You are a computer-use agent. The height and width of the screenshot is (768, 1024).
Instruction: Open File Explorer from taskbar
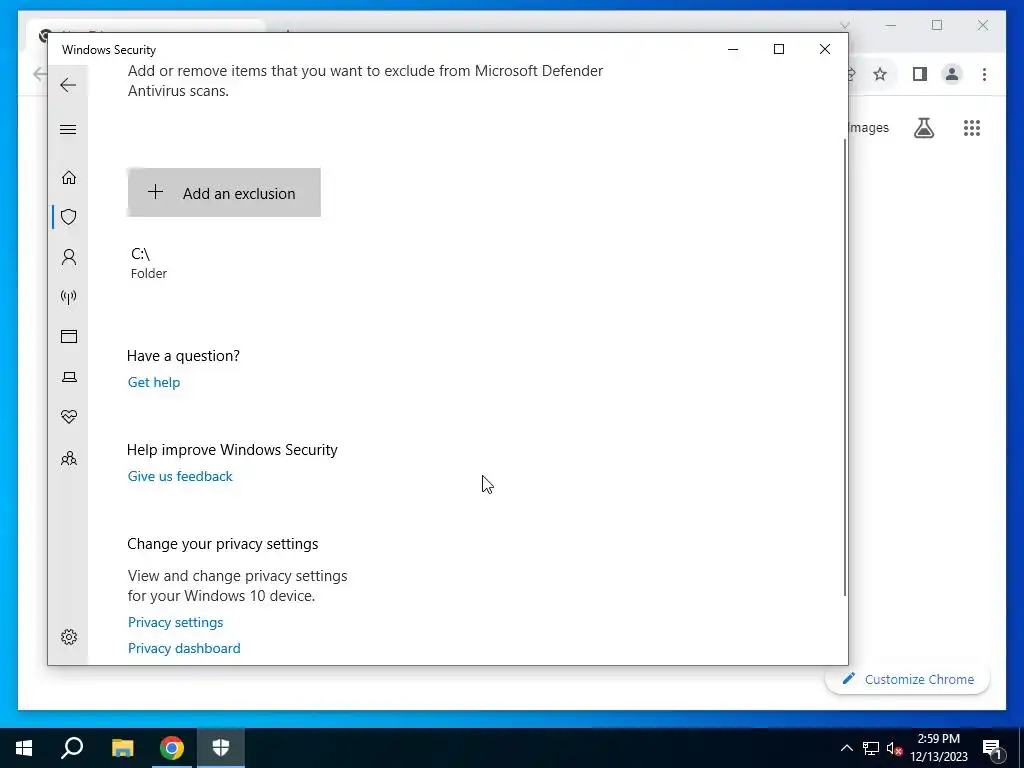tap(122, 748)
